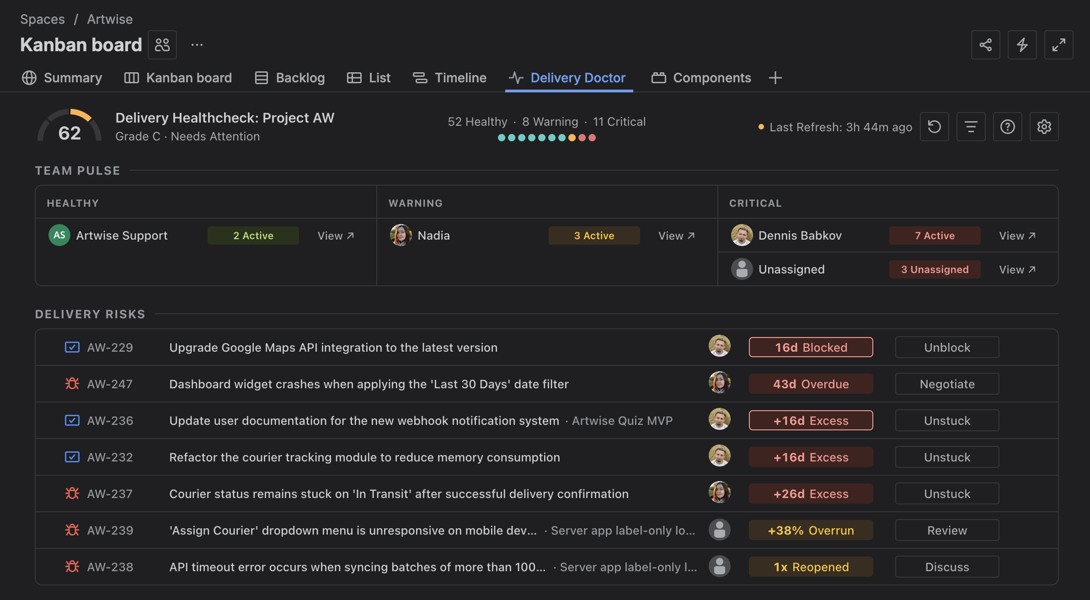Add a new tab with the plus button
The height and width of the screenshot is (600, 1090).
tap(775, 78)
